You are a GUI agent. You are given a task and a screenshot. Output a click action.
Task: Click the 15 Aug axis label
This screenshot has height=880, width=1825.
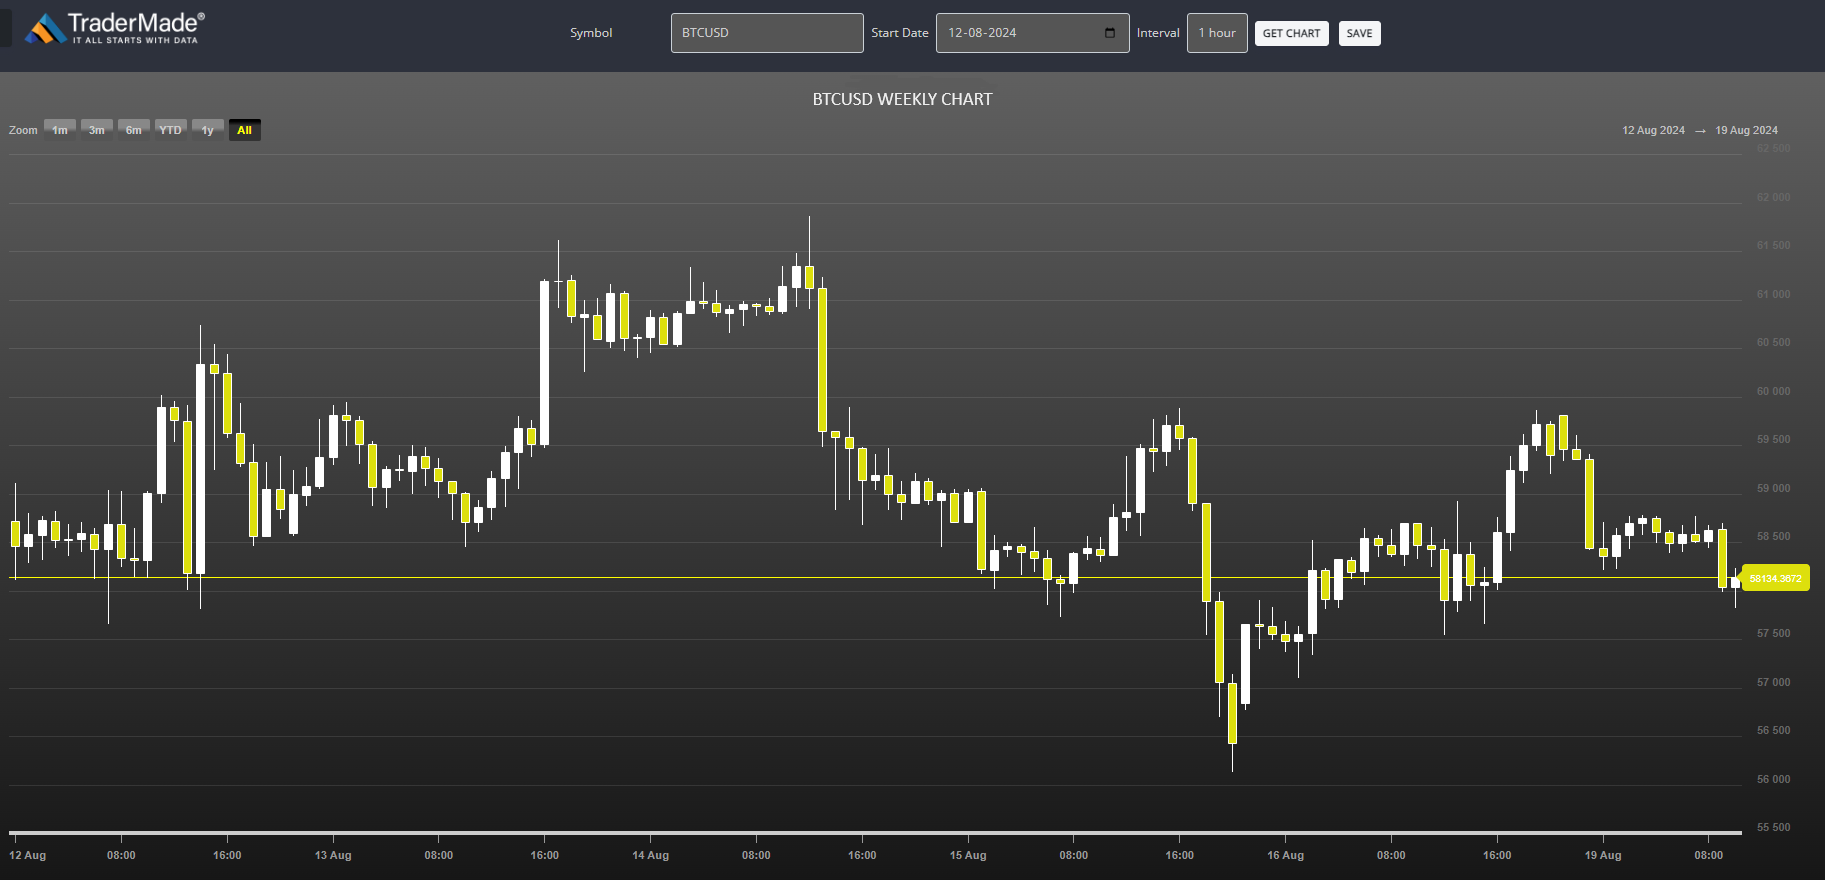968,855
